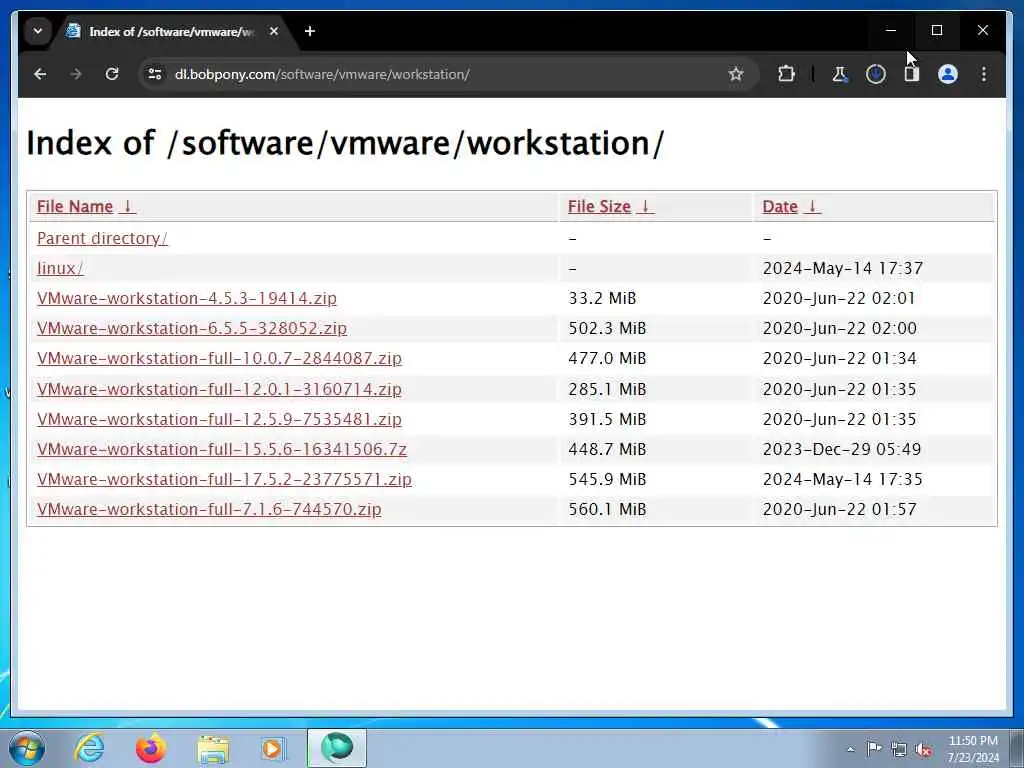Open the Parent directory link
The height and width of the screenshot is (768, 1024).
click(x=103, y=238)
